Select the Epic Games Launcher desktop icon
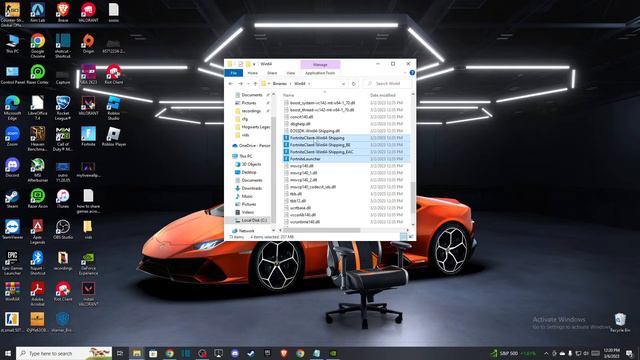640x360 pixels. coord(12,263)
